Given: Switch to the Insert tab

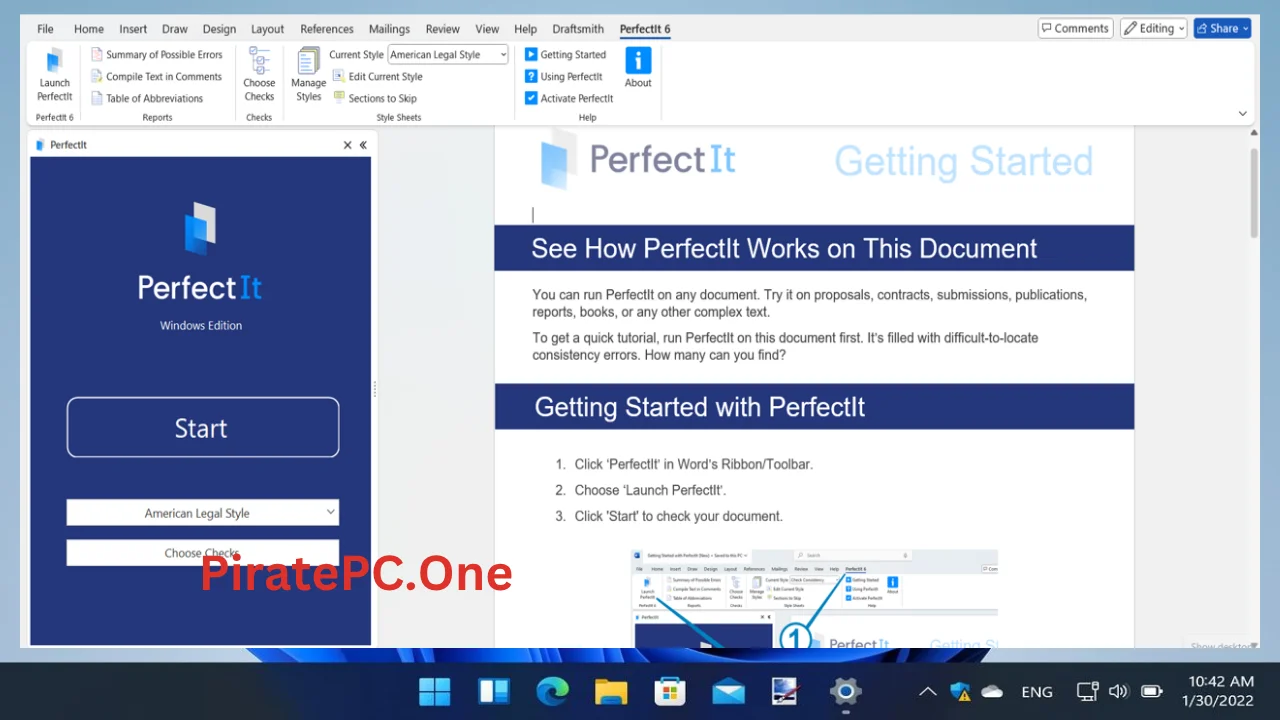Looking at the screenshot, I should pyautogui.click(x=133, y=29).
